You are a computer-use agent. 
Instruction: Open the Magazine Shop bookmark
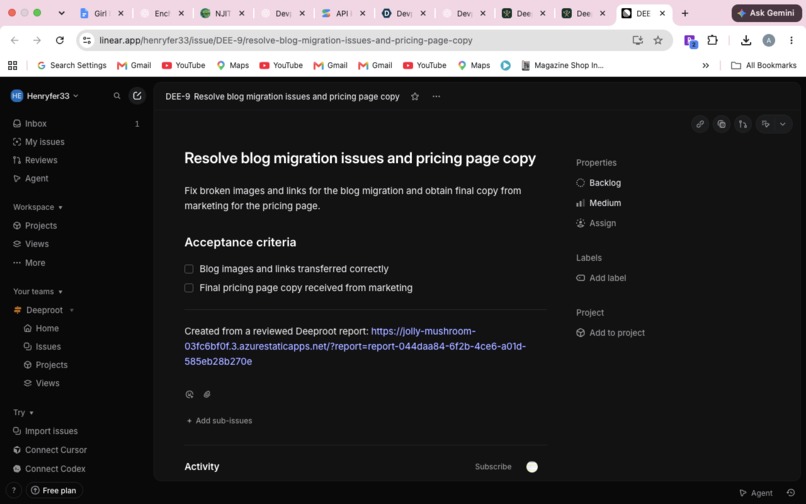point(562,65)
